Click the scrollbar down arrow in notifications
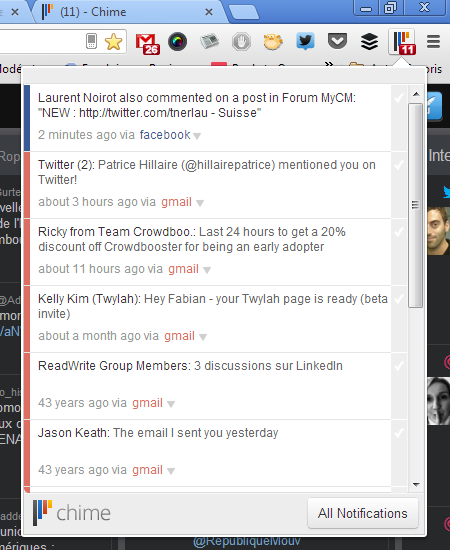 coord(416,485)
